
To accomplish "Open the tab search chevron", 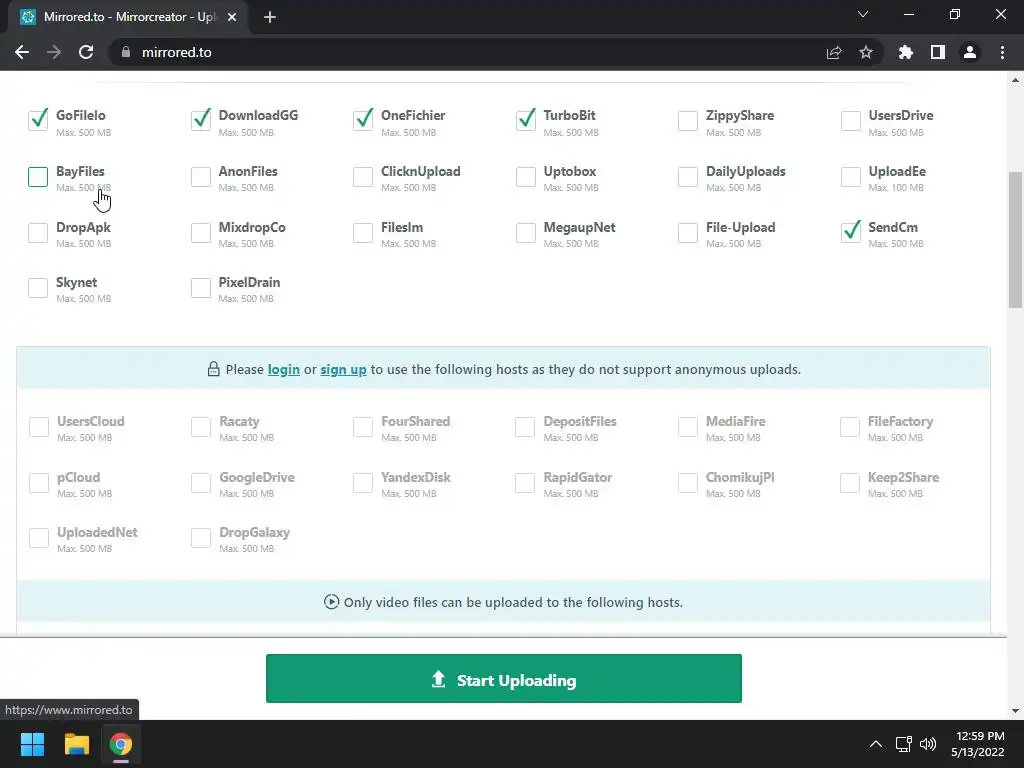I will 863,14.
